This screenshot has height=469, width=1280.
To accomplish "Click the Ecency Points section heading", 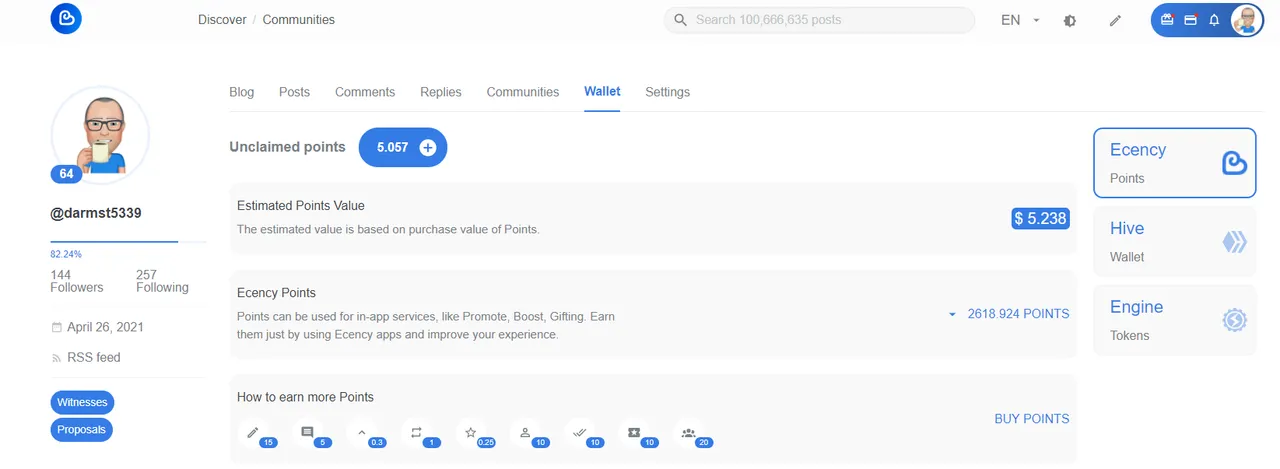I will (x=276, y=293).
